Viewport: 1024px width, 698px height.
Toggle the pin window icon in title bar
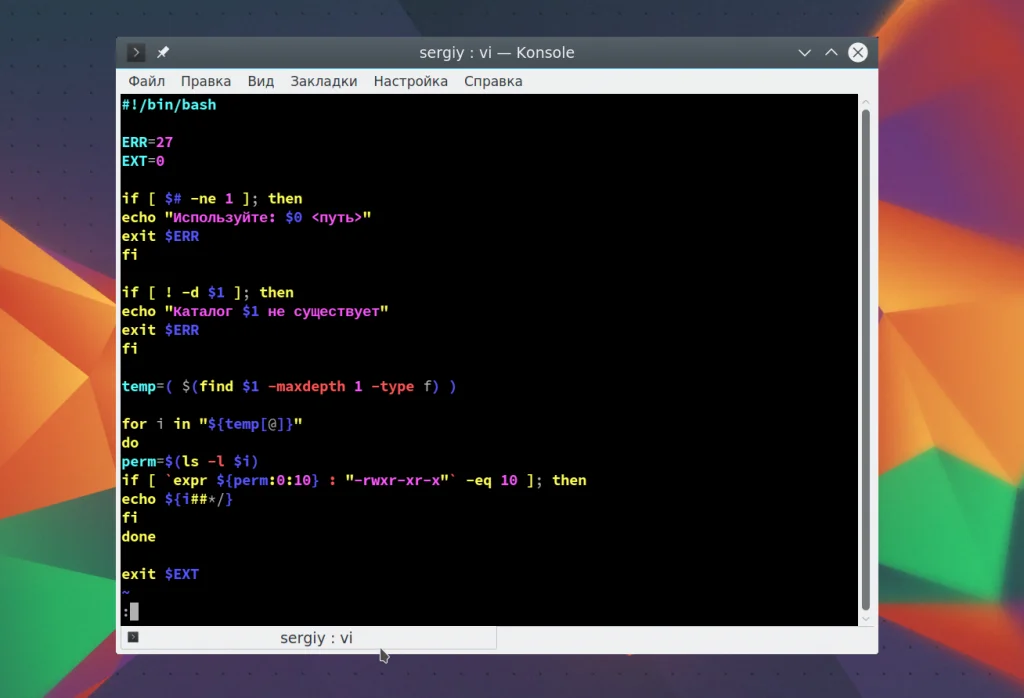click(x=163, y=53)
